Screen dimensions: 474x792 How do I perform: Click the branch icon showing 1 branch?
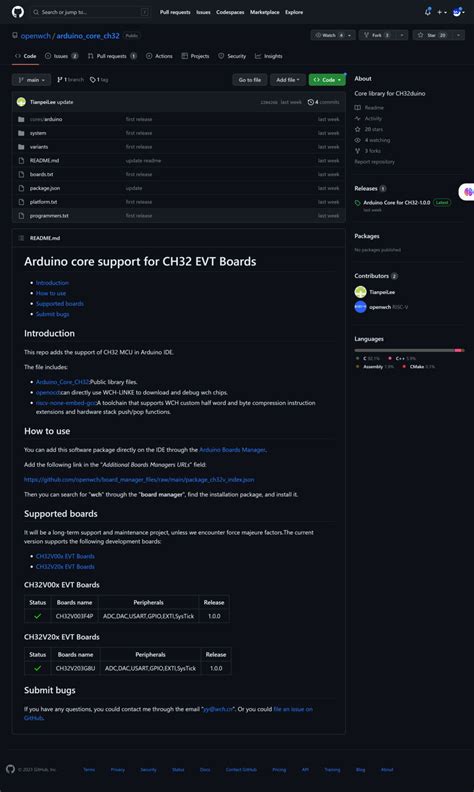point(60,80)
